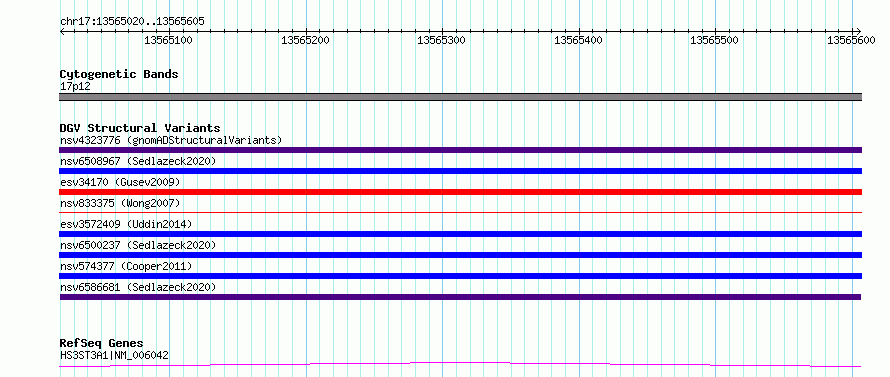
Task: Click the blue esv3572409 variant bar
Action: [460, 234]
